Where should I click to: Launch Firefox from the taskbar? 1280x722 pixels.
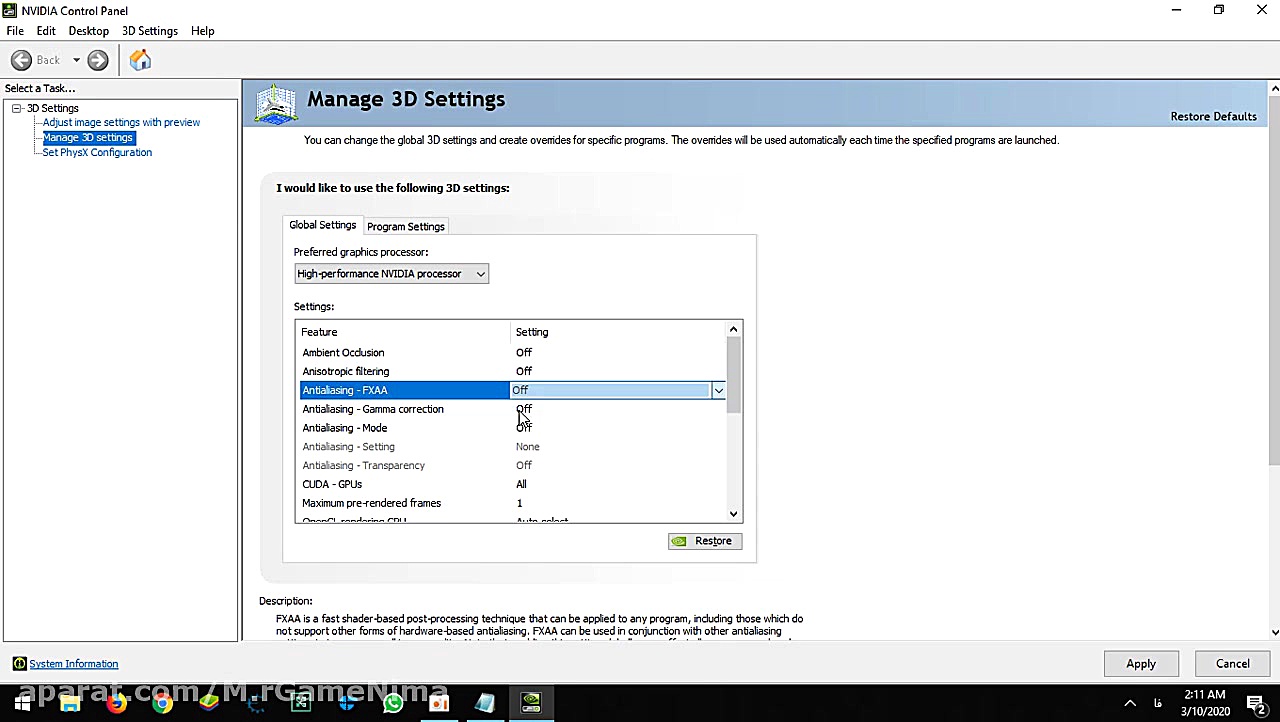click(116, 703)
